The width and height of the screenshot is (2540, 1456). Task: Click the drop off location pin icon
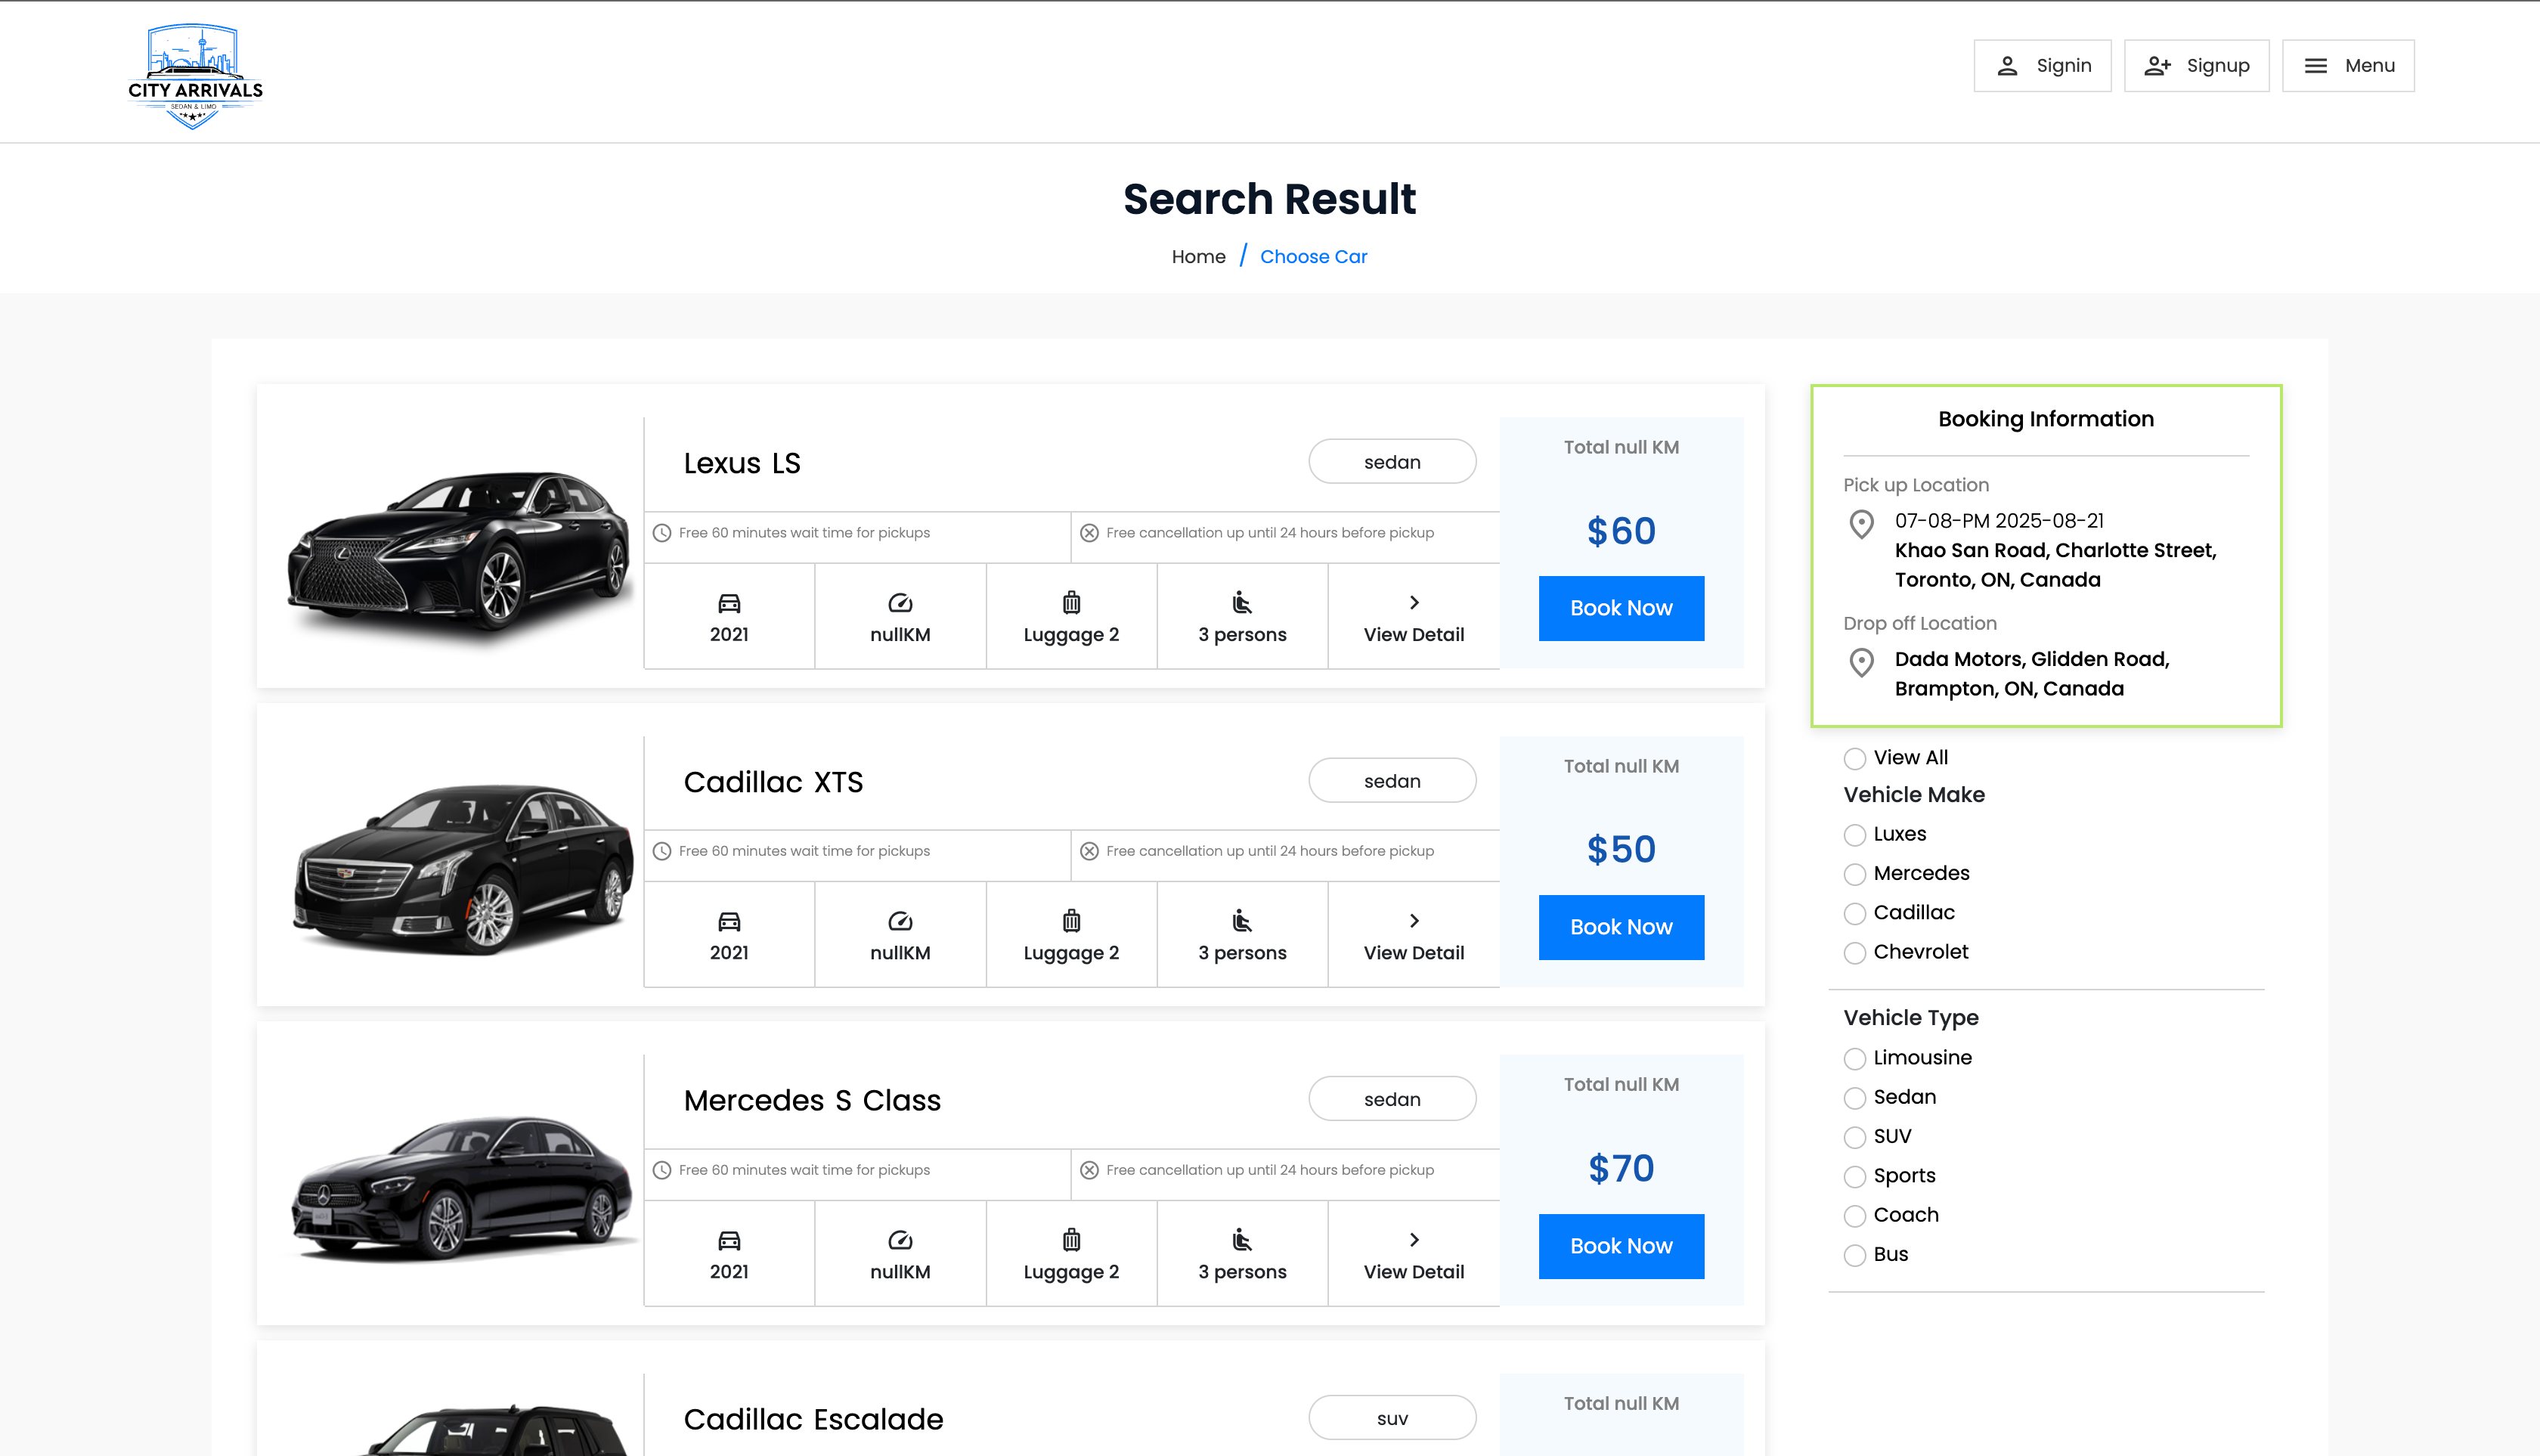(1861, 662)
